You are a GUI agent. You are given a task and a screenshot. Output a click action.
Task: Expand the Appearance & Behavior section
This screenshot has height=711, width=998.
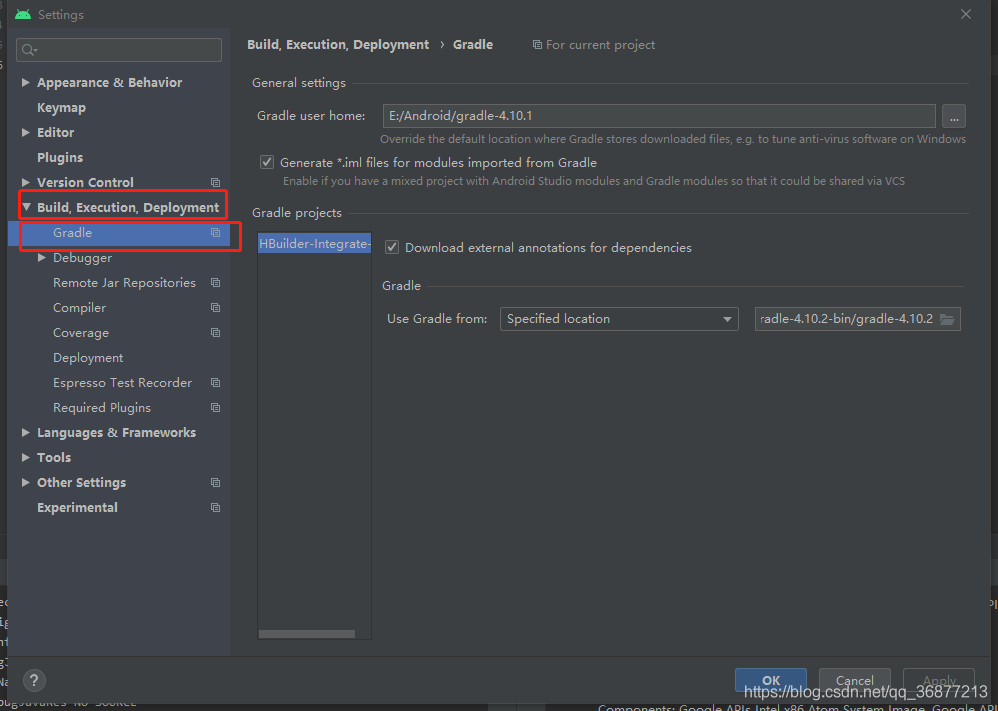point(25,82)
